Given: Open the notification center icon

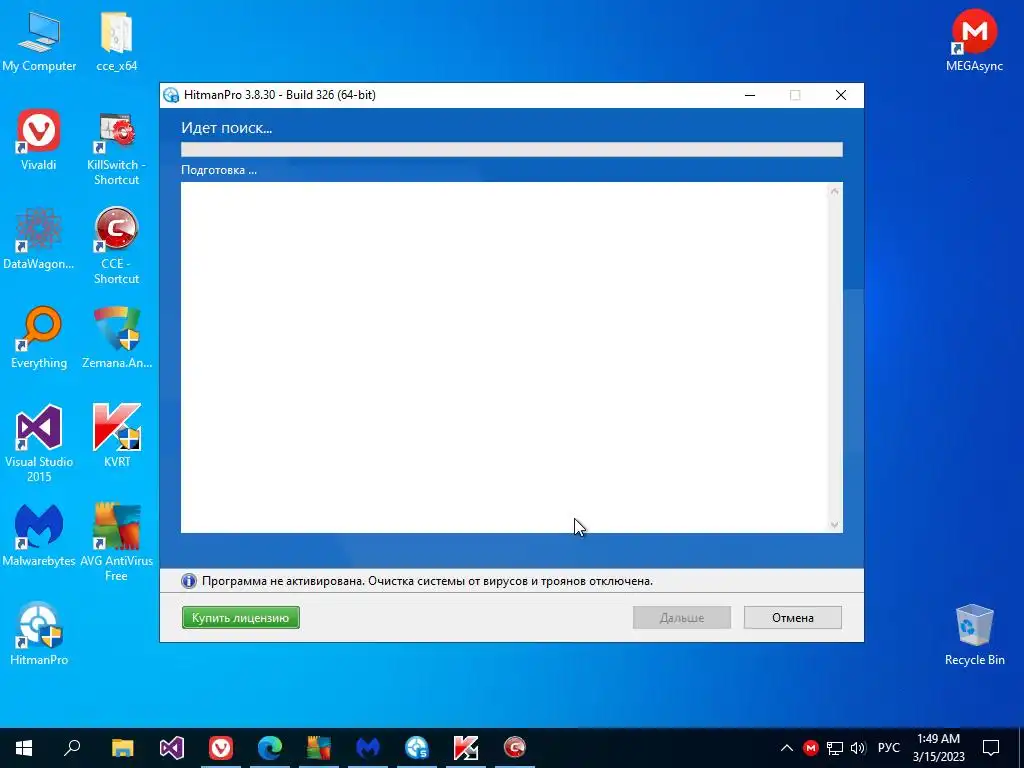Looking at the screenshot, I should (991, 748).
